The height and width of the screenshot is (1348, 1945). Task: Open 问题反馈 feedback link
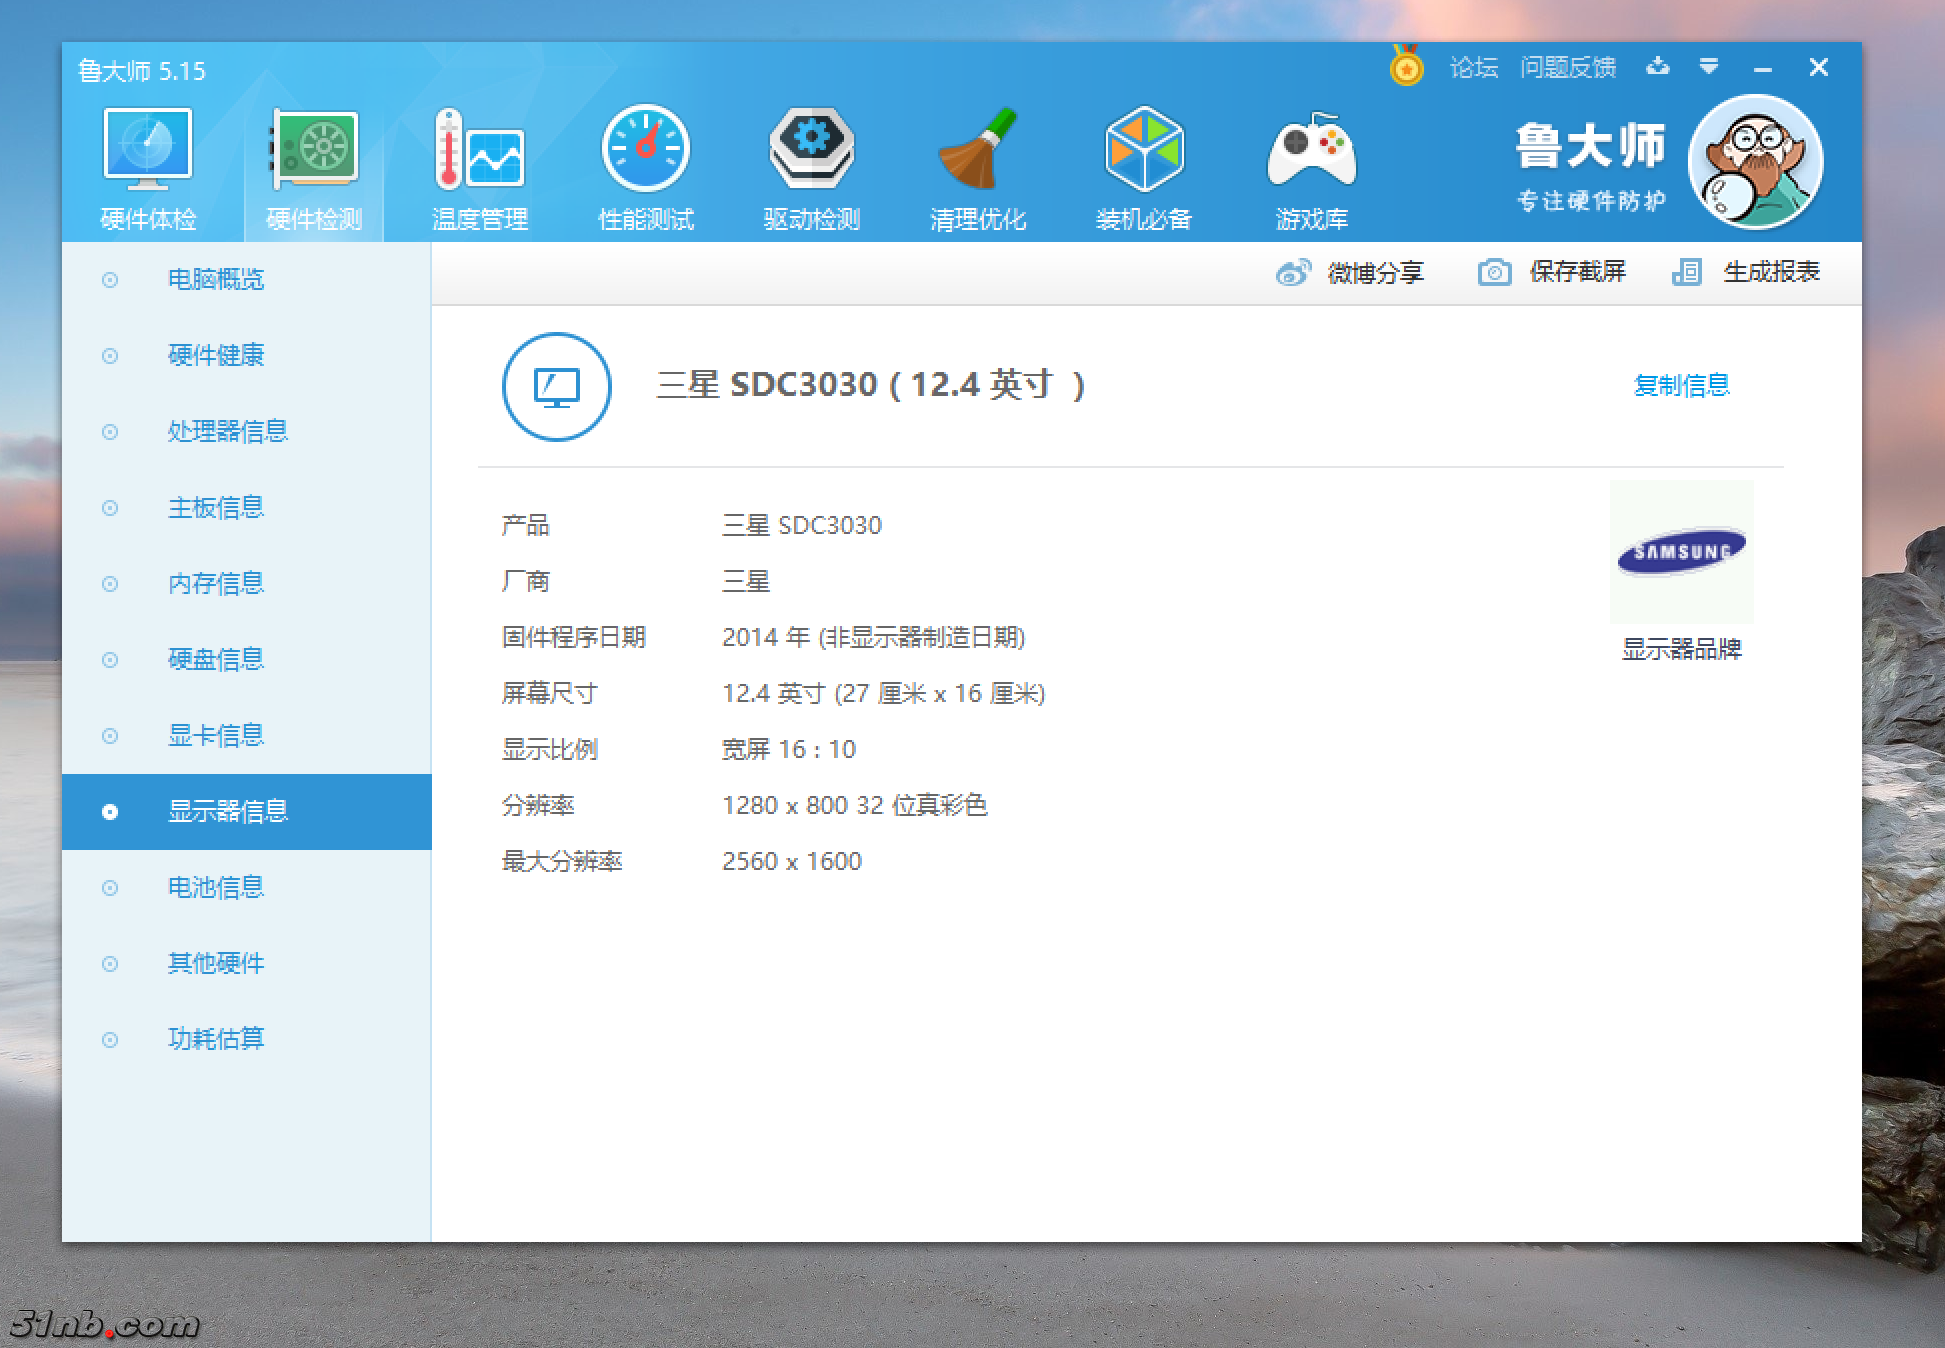(x=1568, y=67)
